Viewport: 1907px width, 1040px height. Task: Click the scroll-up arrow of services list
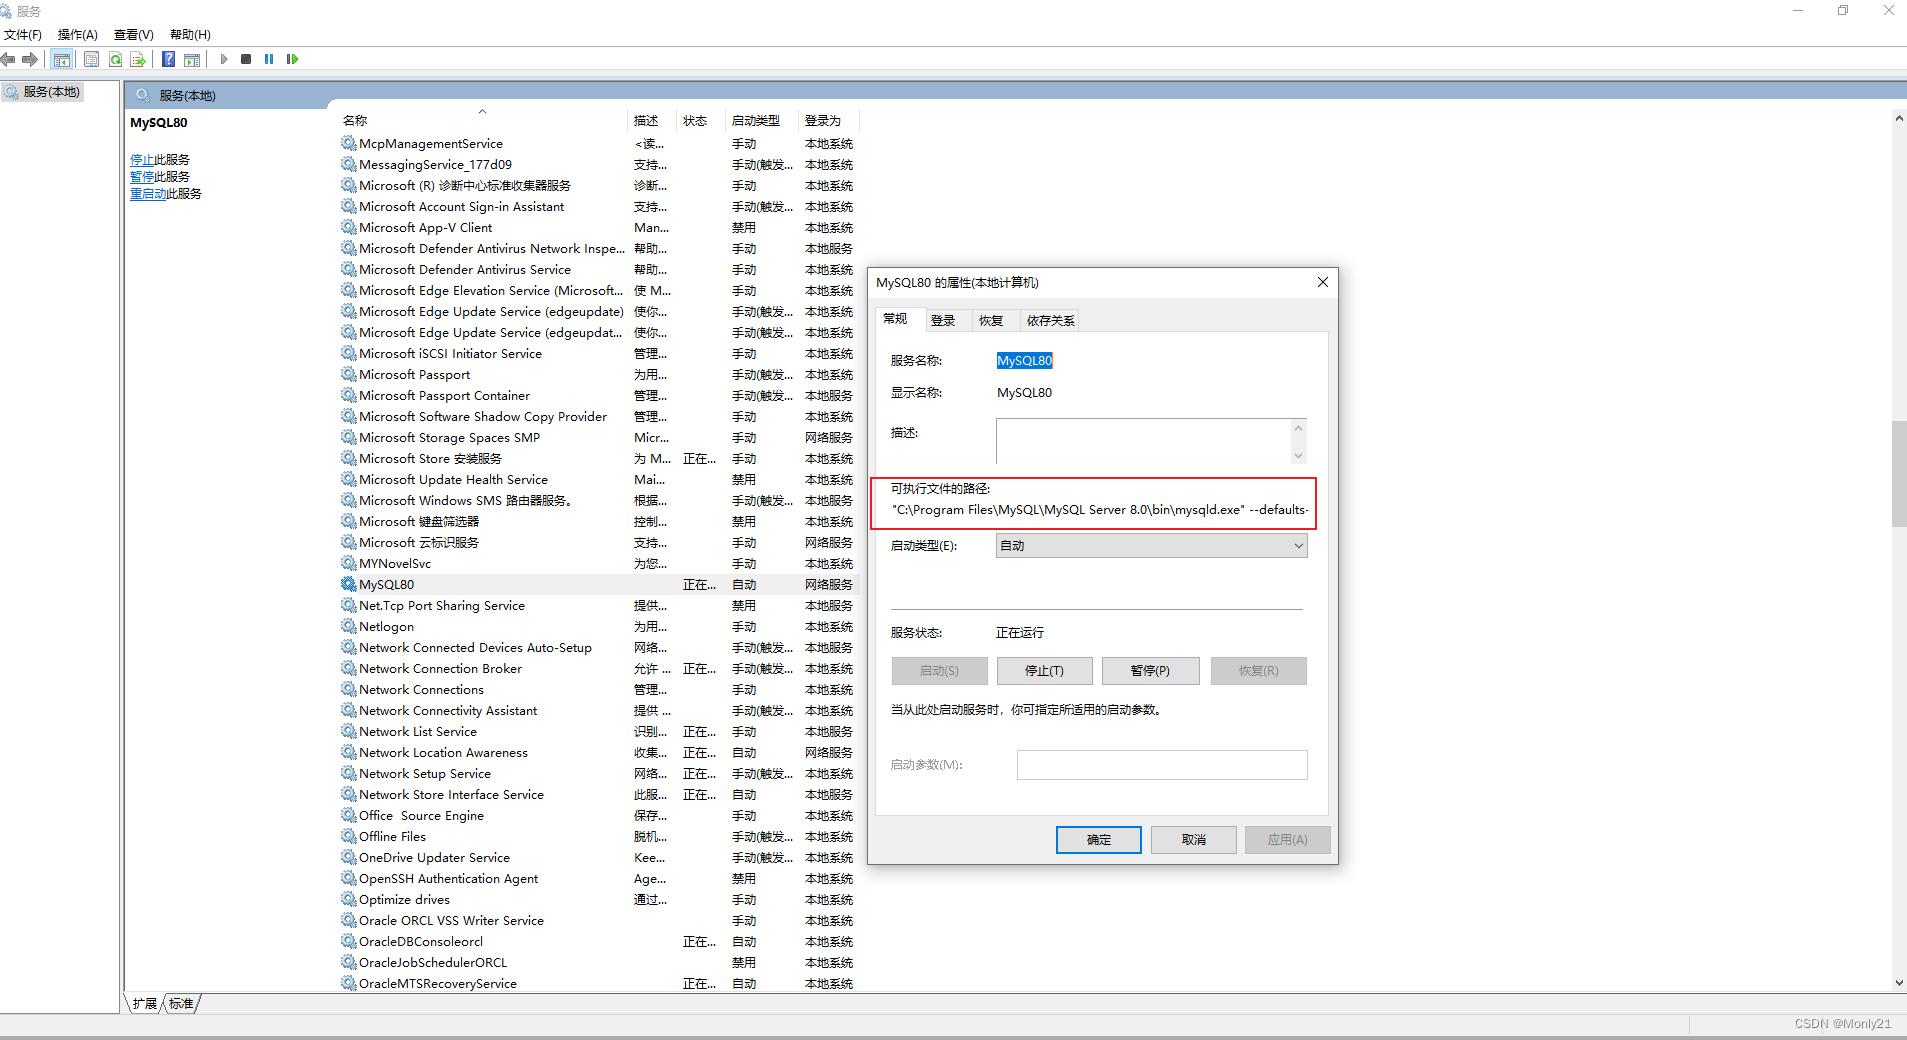(1899, 118)
